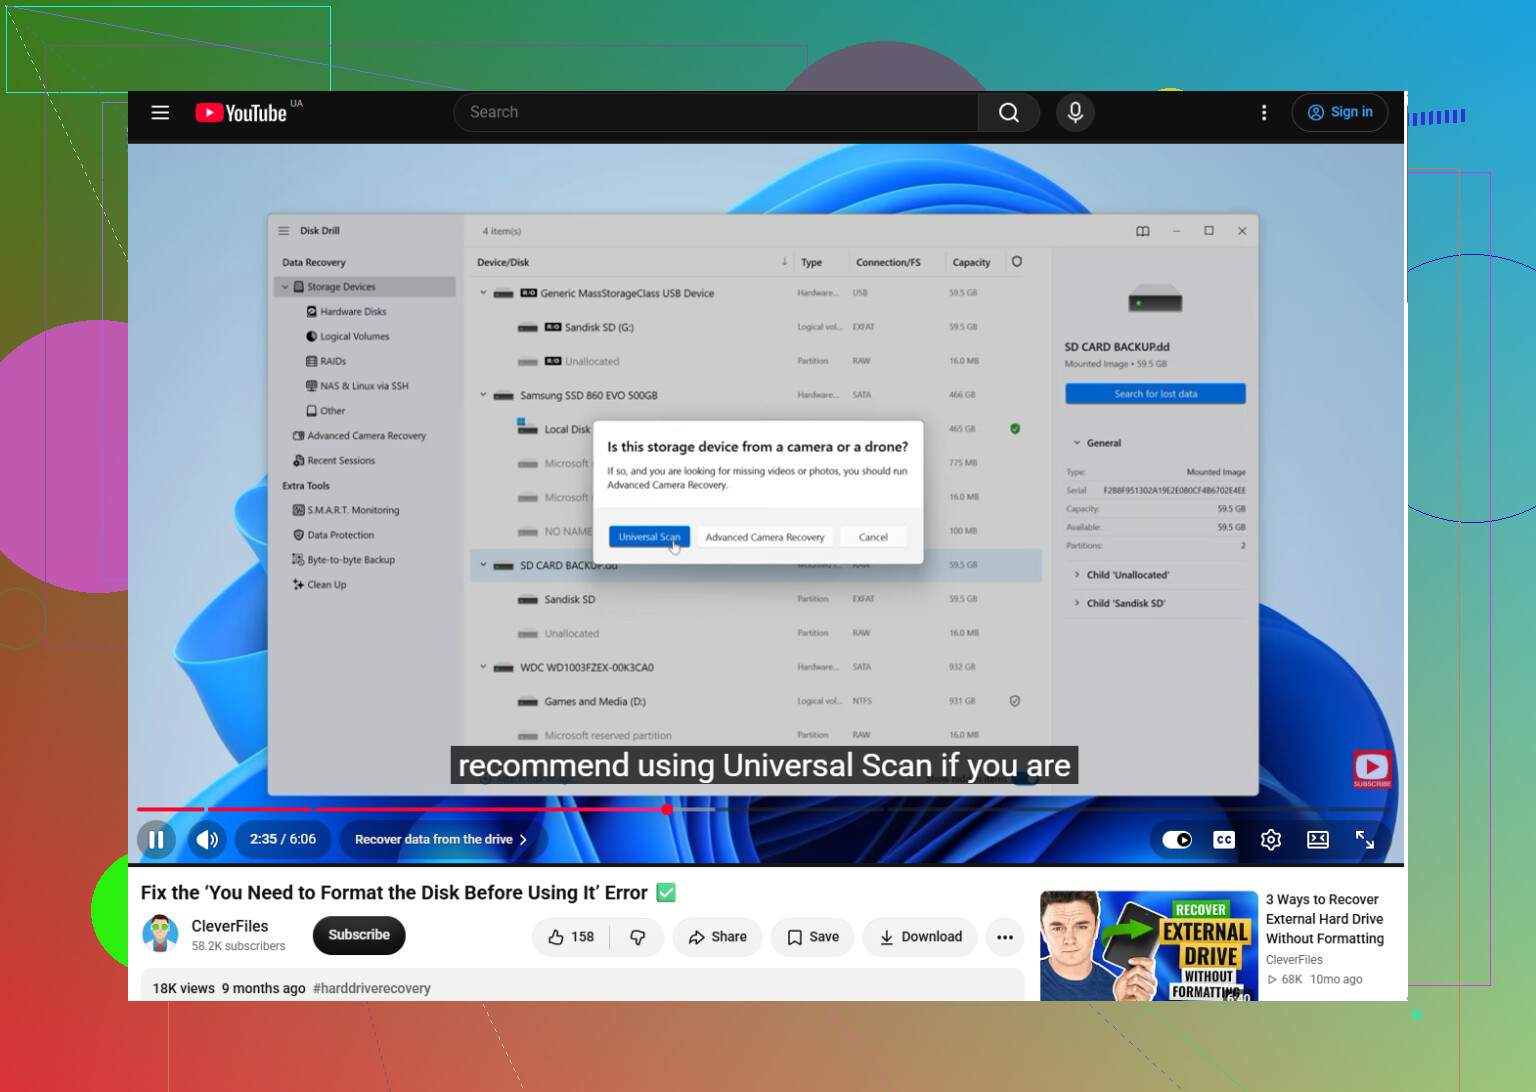This screenshot has height=1092, width=1536.
Task: Open the #harddriverecovery hashtag
Action: 372,988
